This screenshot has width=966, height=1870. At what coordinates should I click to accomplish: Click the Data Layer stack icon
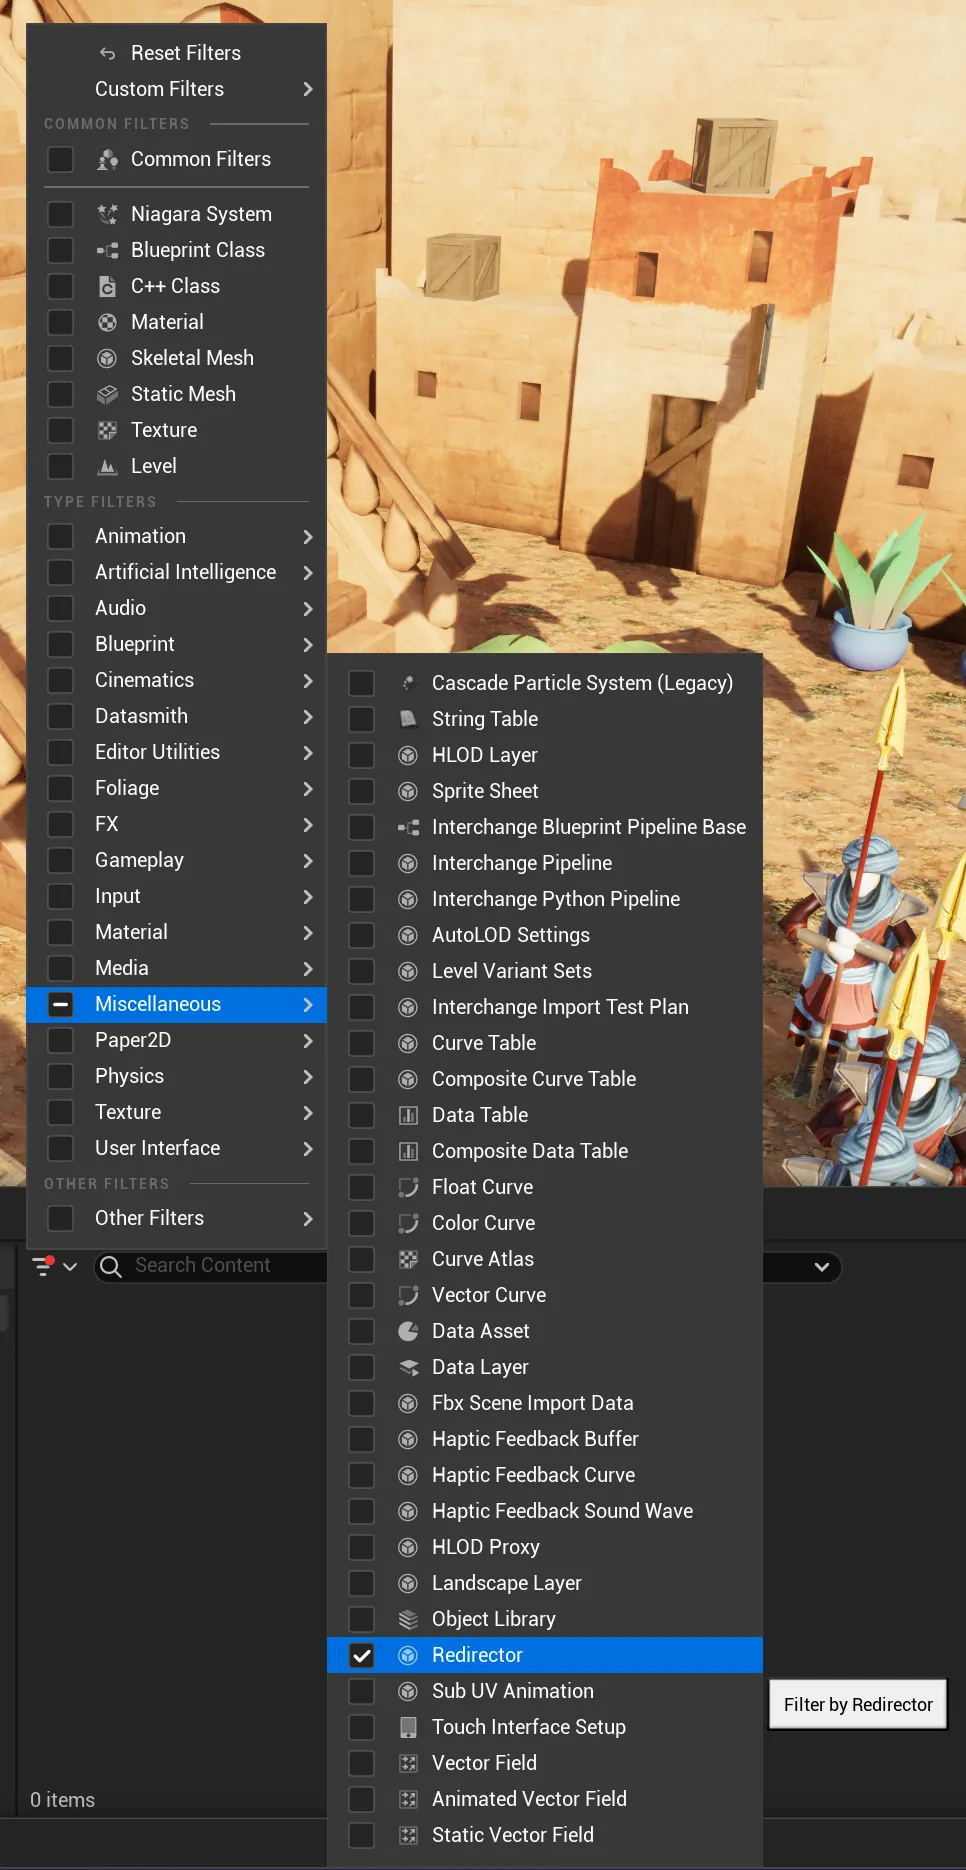tap(408, 1367)
